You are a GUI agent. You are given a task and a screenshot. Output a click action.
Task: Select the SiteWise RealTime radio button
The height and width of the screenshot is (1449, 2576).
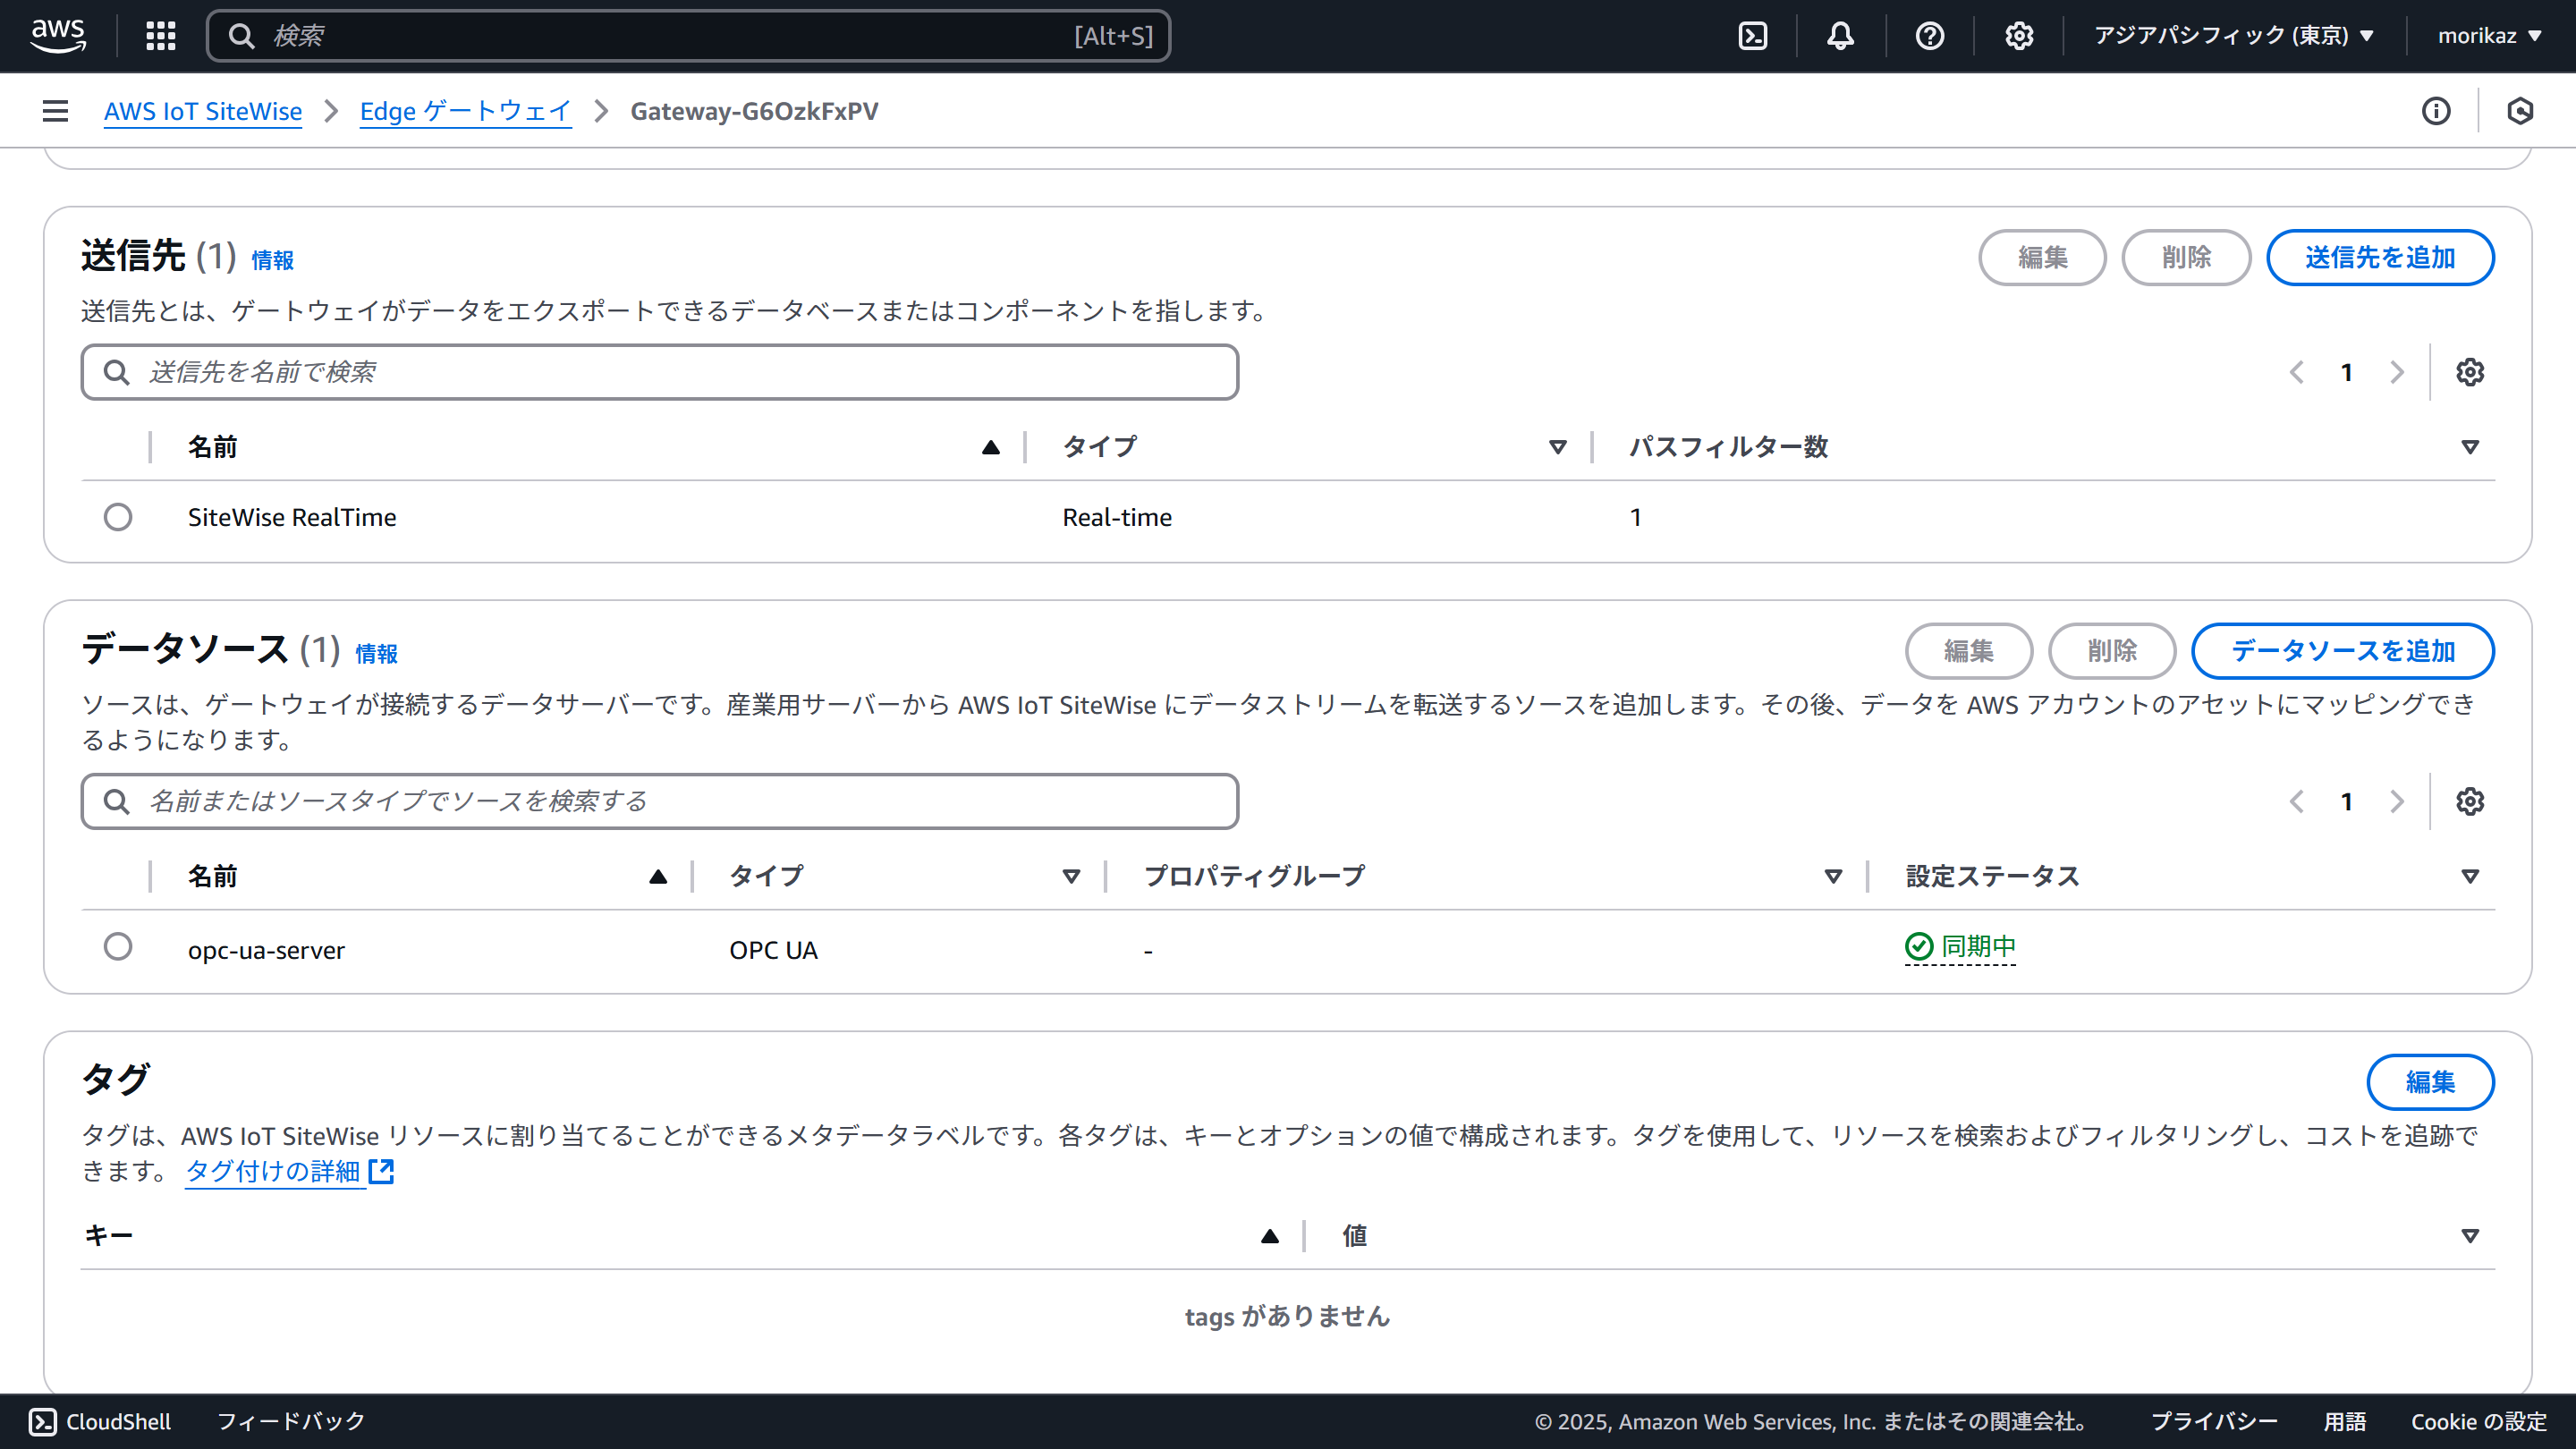tap(118, 517)
